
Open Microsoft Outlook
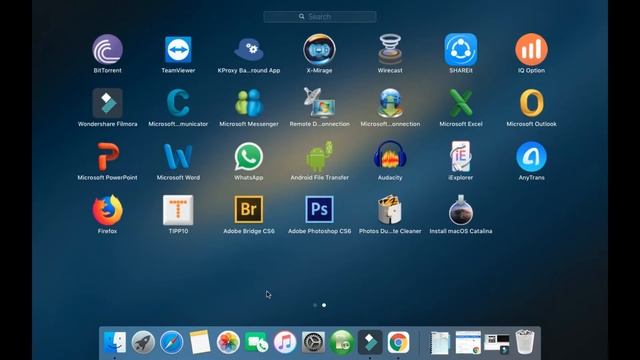coord(531,103)
